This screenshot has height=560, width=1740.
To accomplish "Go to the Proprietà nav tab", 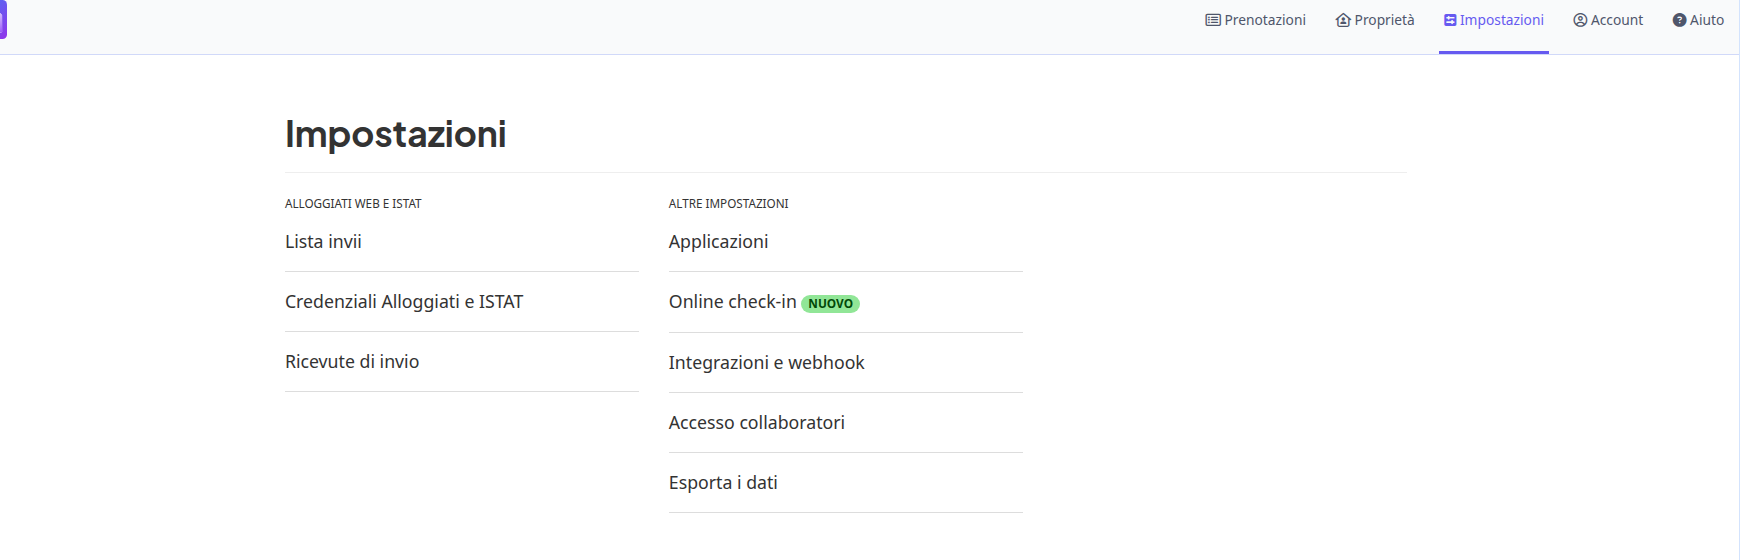I will click(x=1375, y=20).
